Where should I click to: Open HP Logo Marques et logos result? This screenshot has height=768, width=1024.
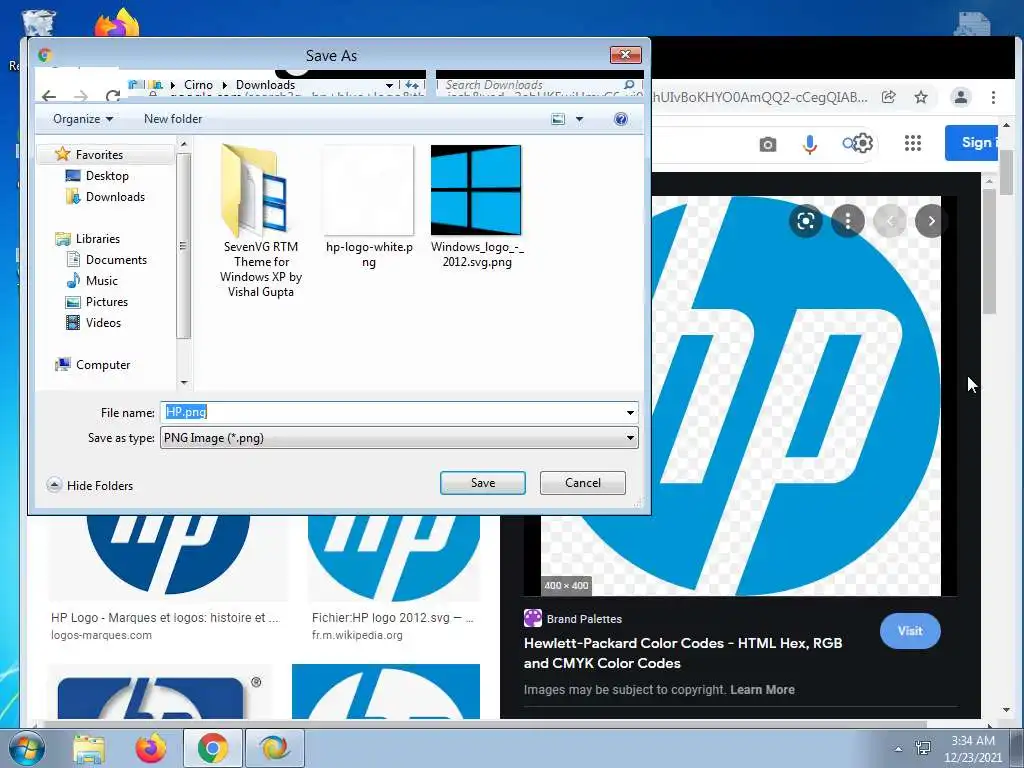tap(165, 617)
